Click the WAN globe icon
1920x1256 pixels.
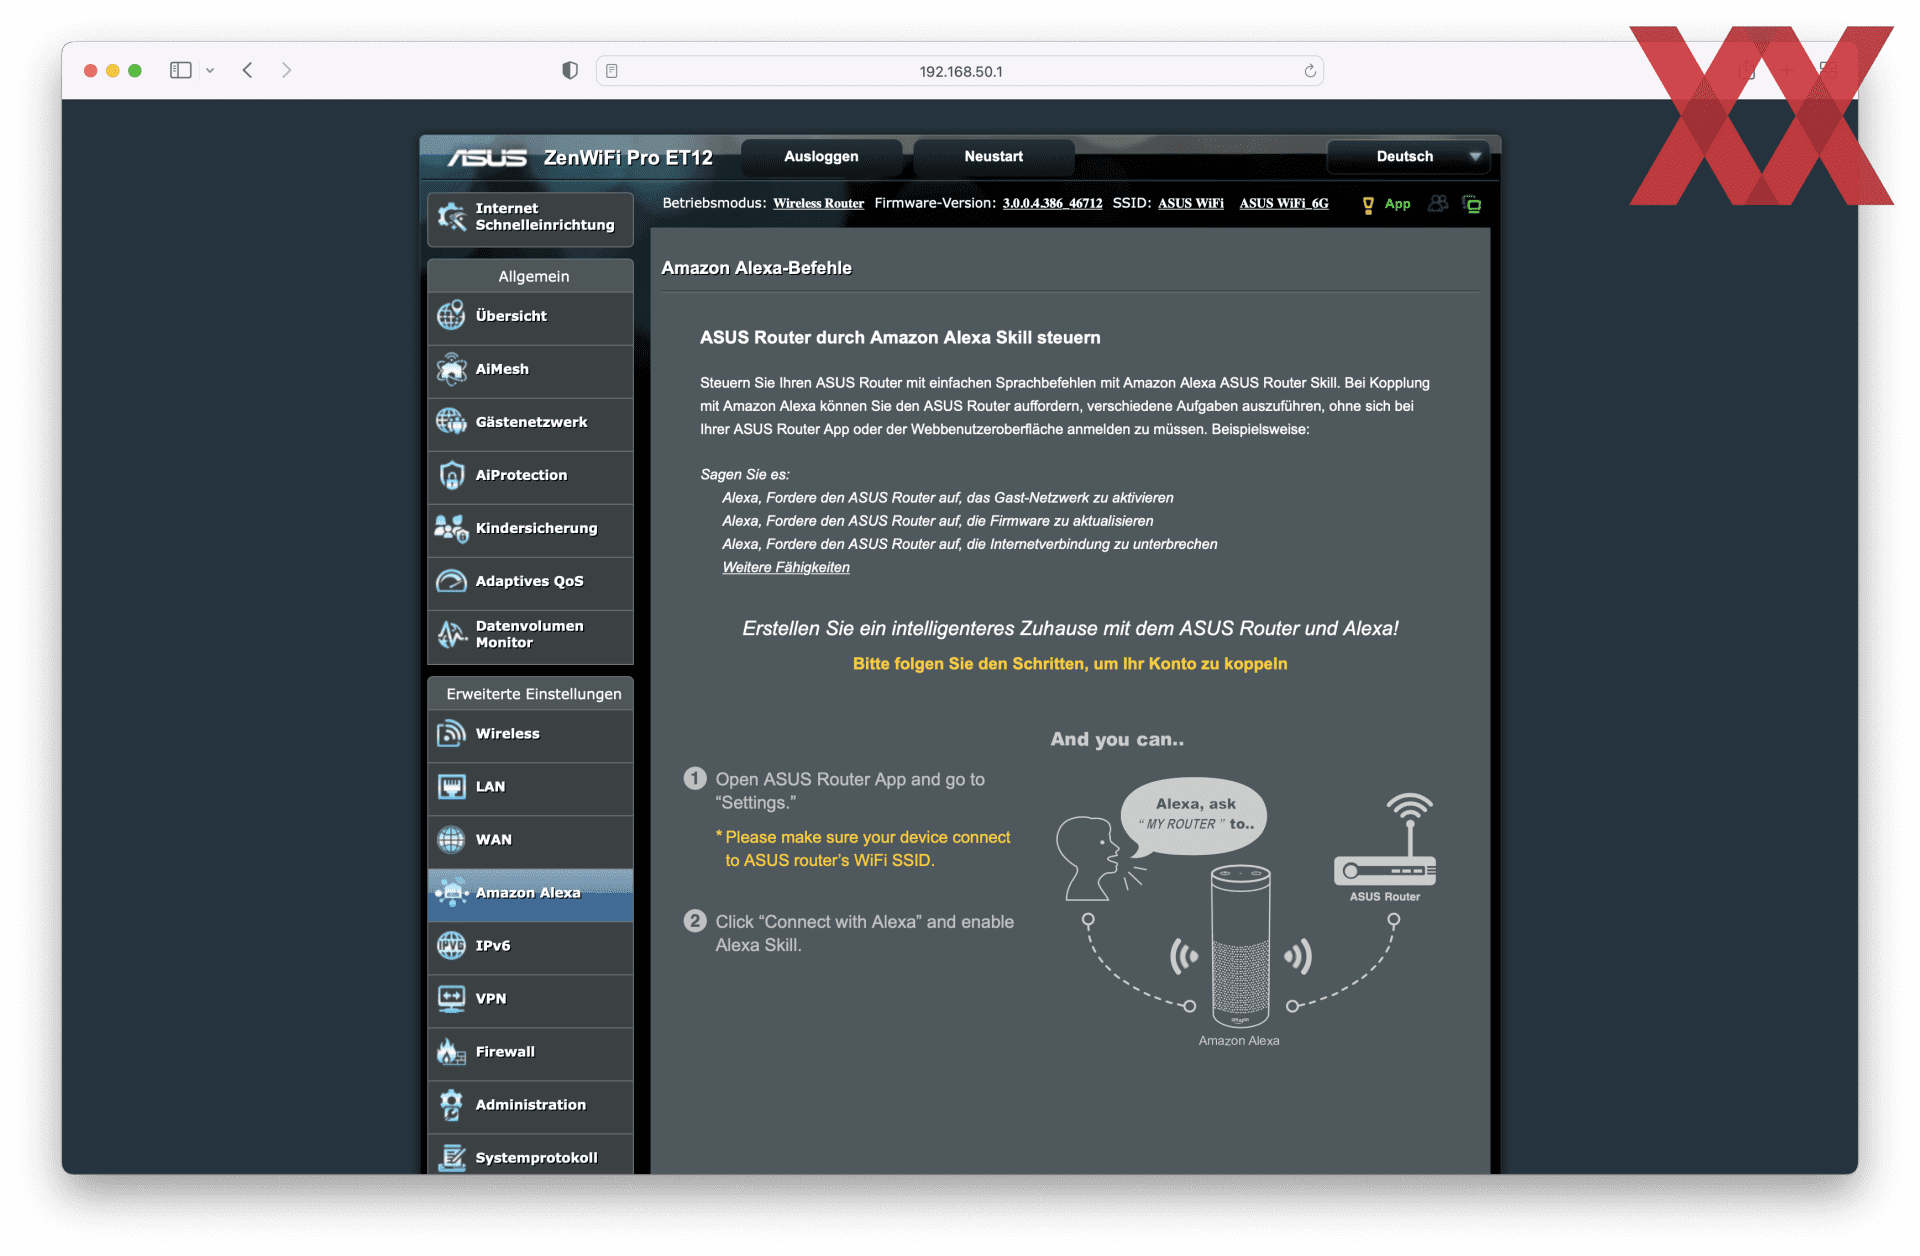coord(451,840)
